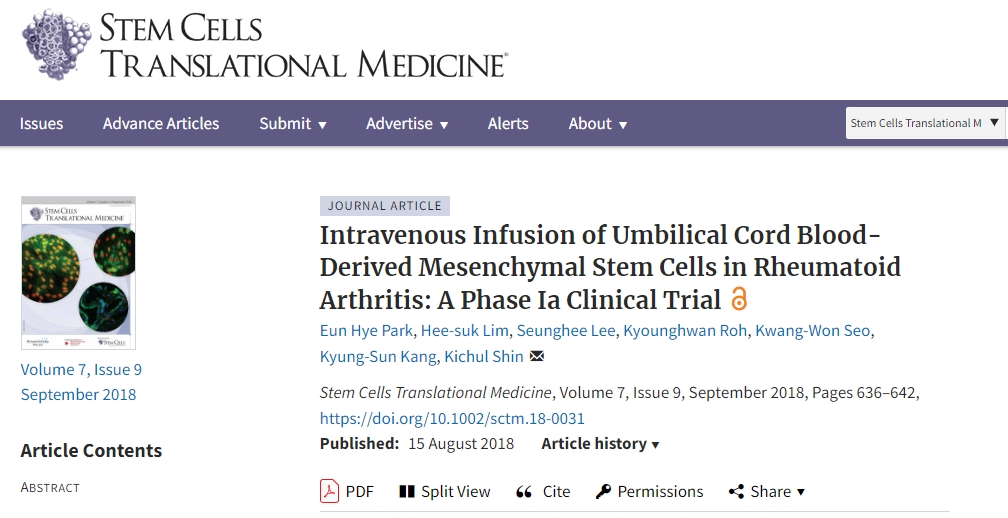Open the About dropdown menu
Screen dimensions: 1008x518
click(598, 124)
